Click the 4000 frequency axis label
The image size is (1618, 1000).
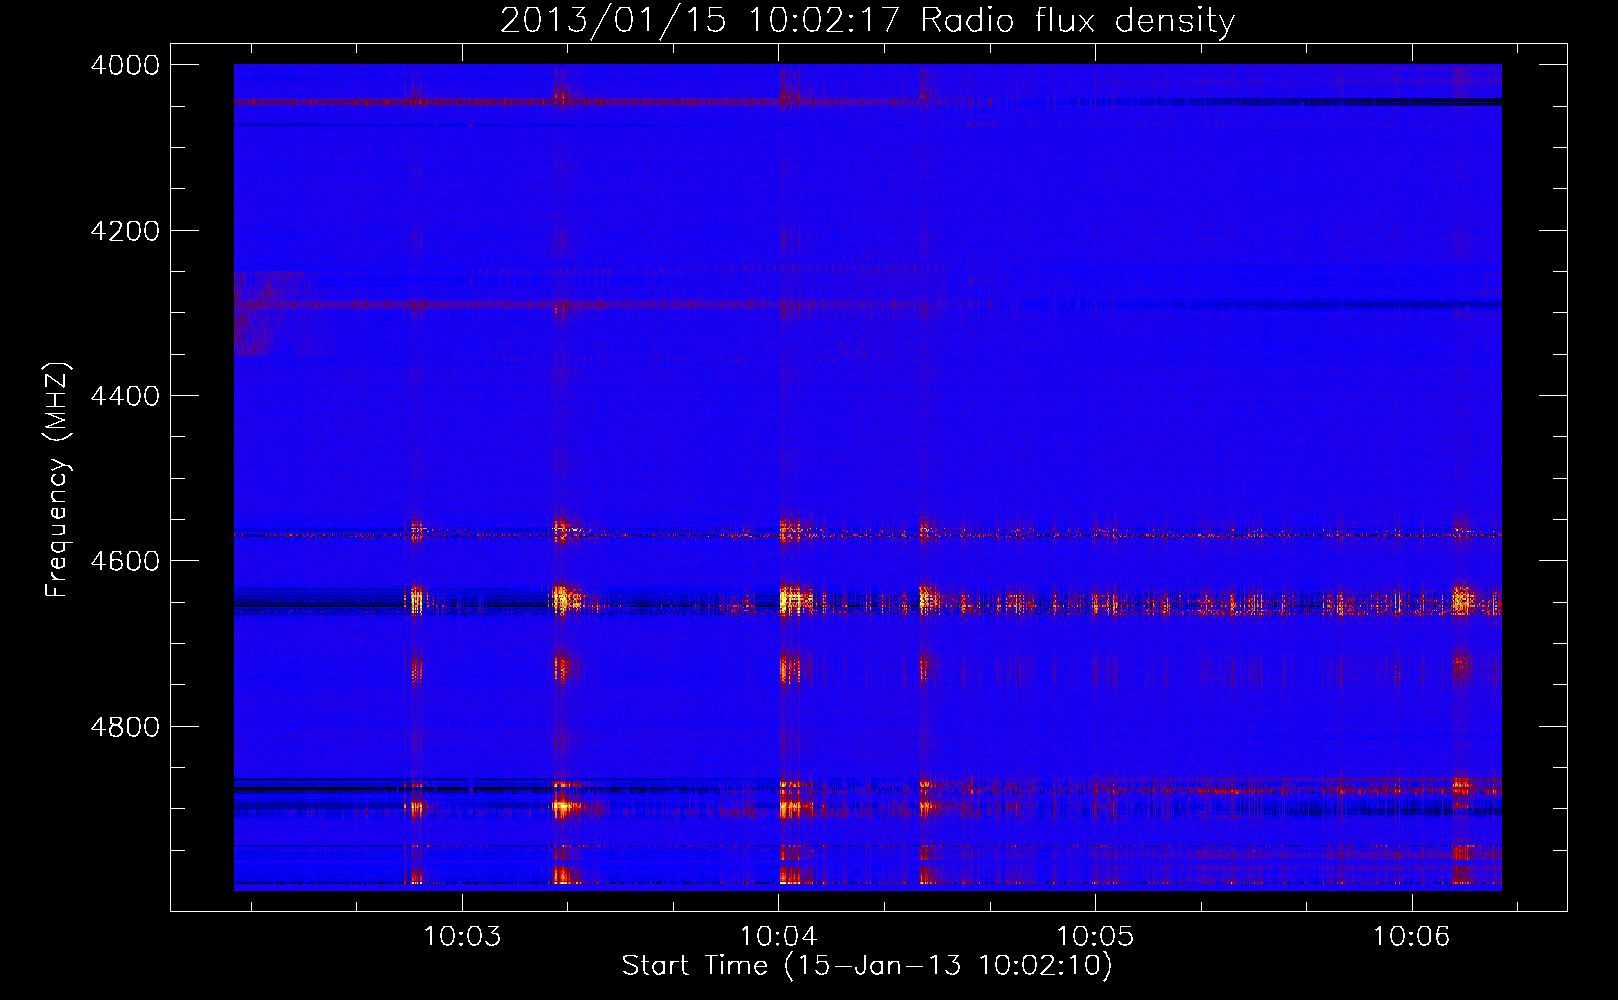tap(125, 65)
